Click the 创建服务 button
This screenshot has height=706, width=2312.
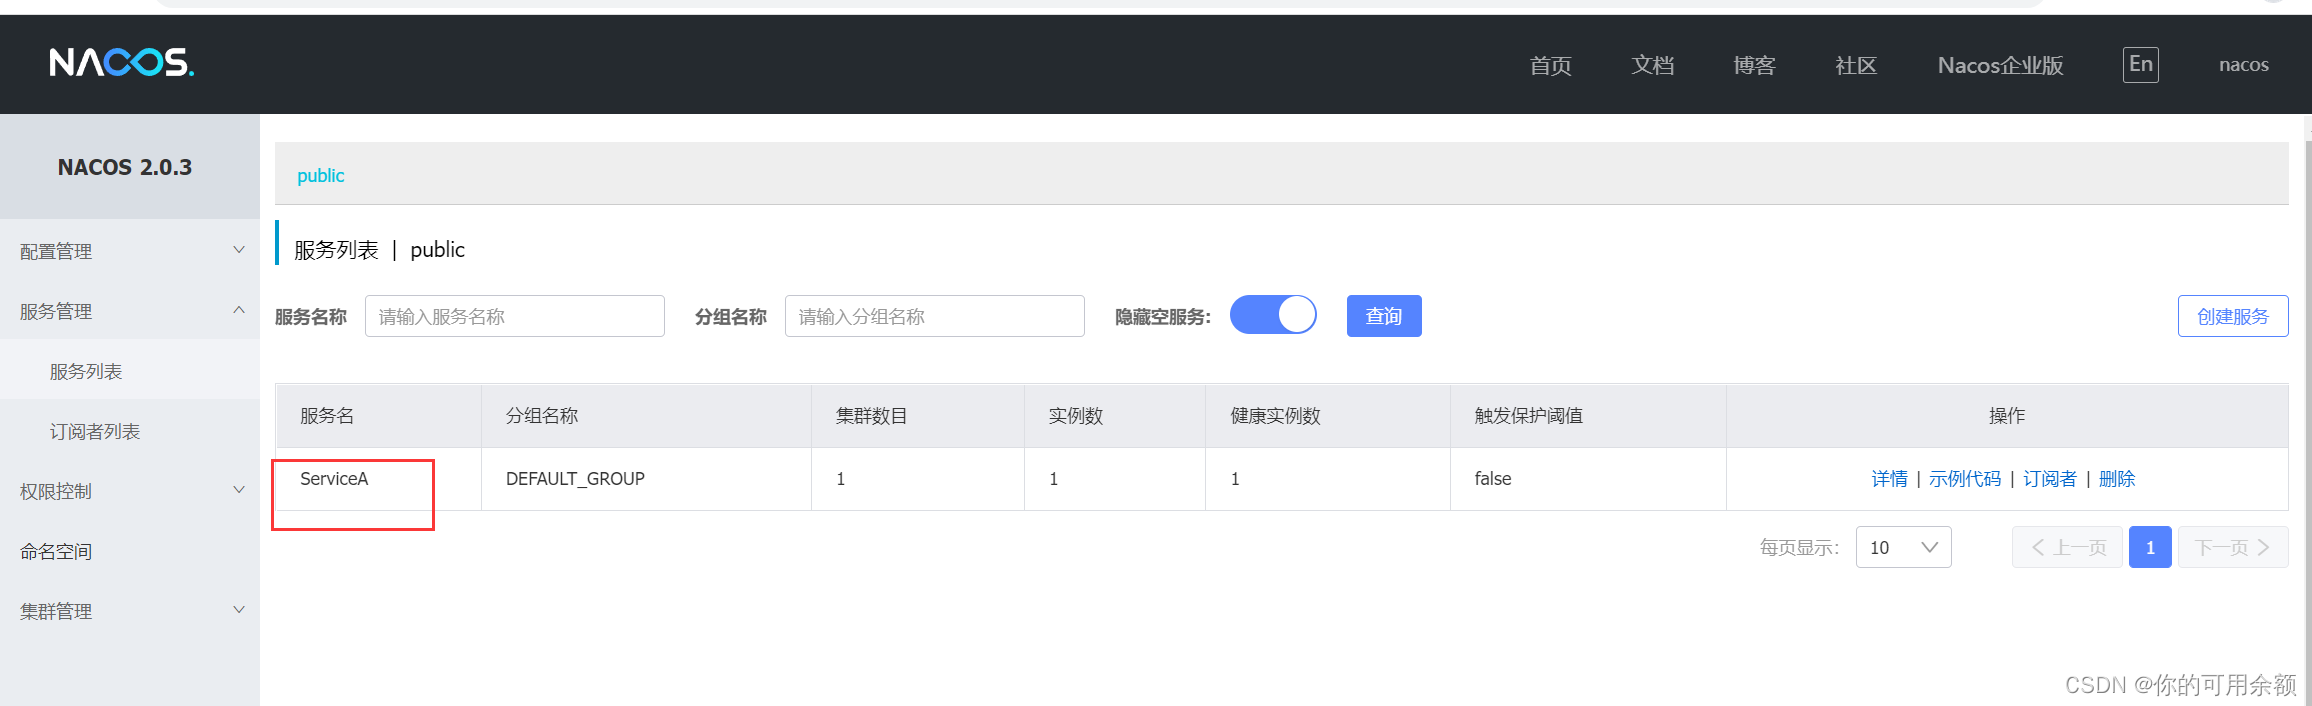point(2233,316)
